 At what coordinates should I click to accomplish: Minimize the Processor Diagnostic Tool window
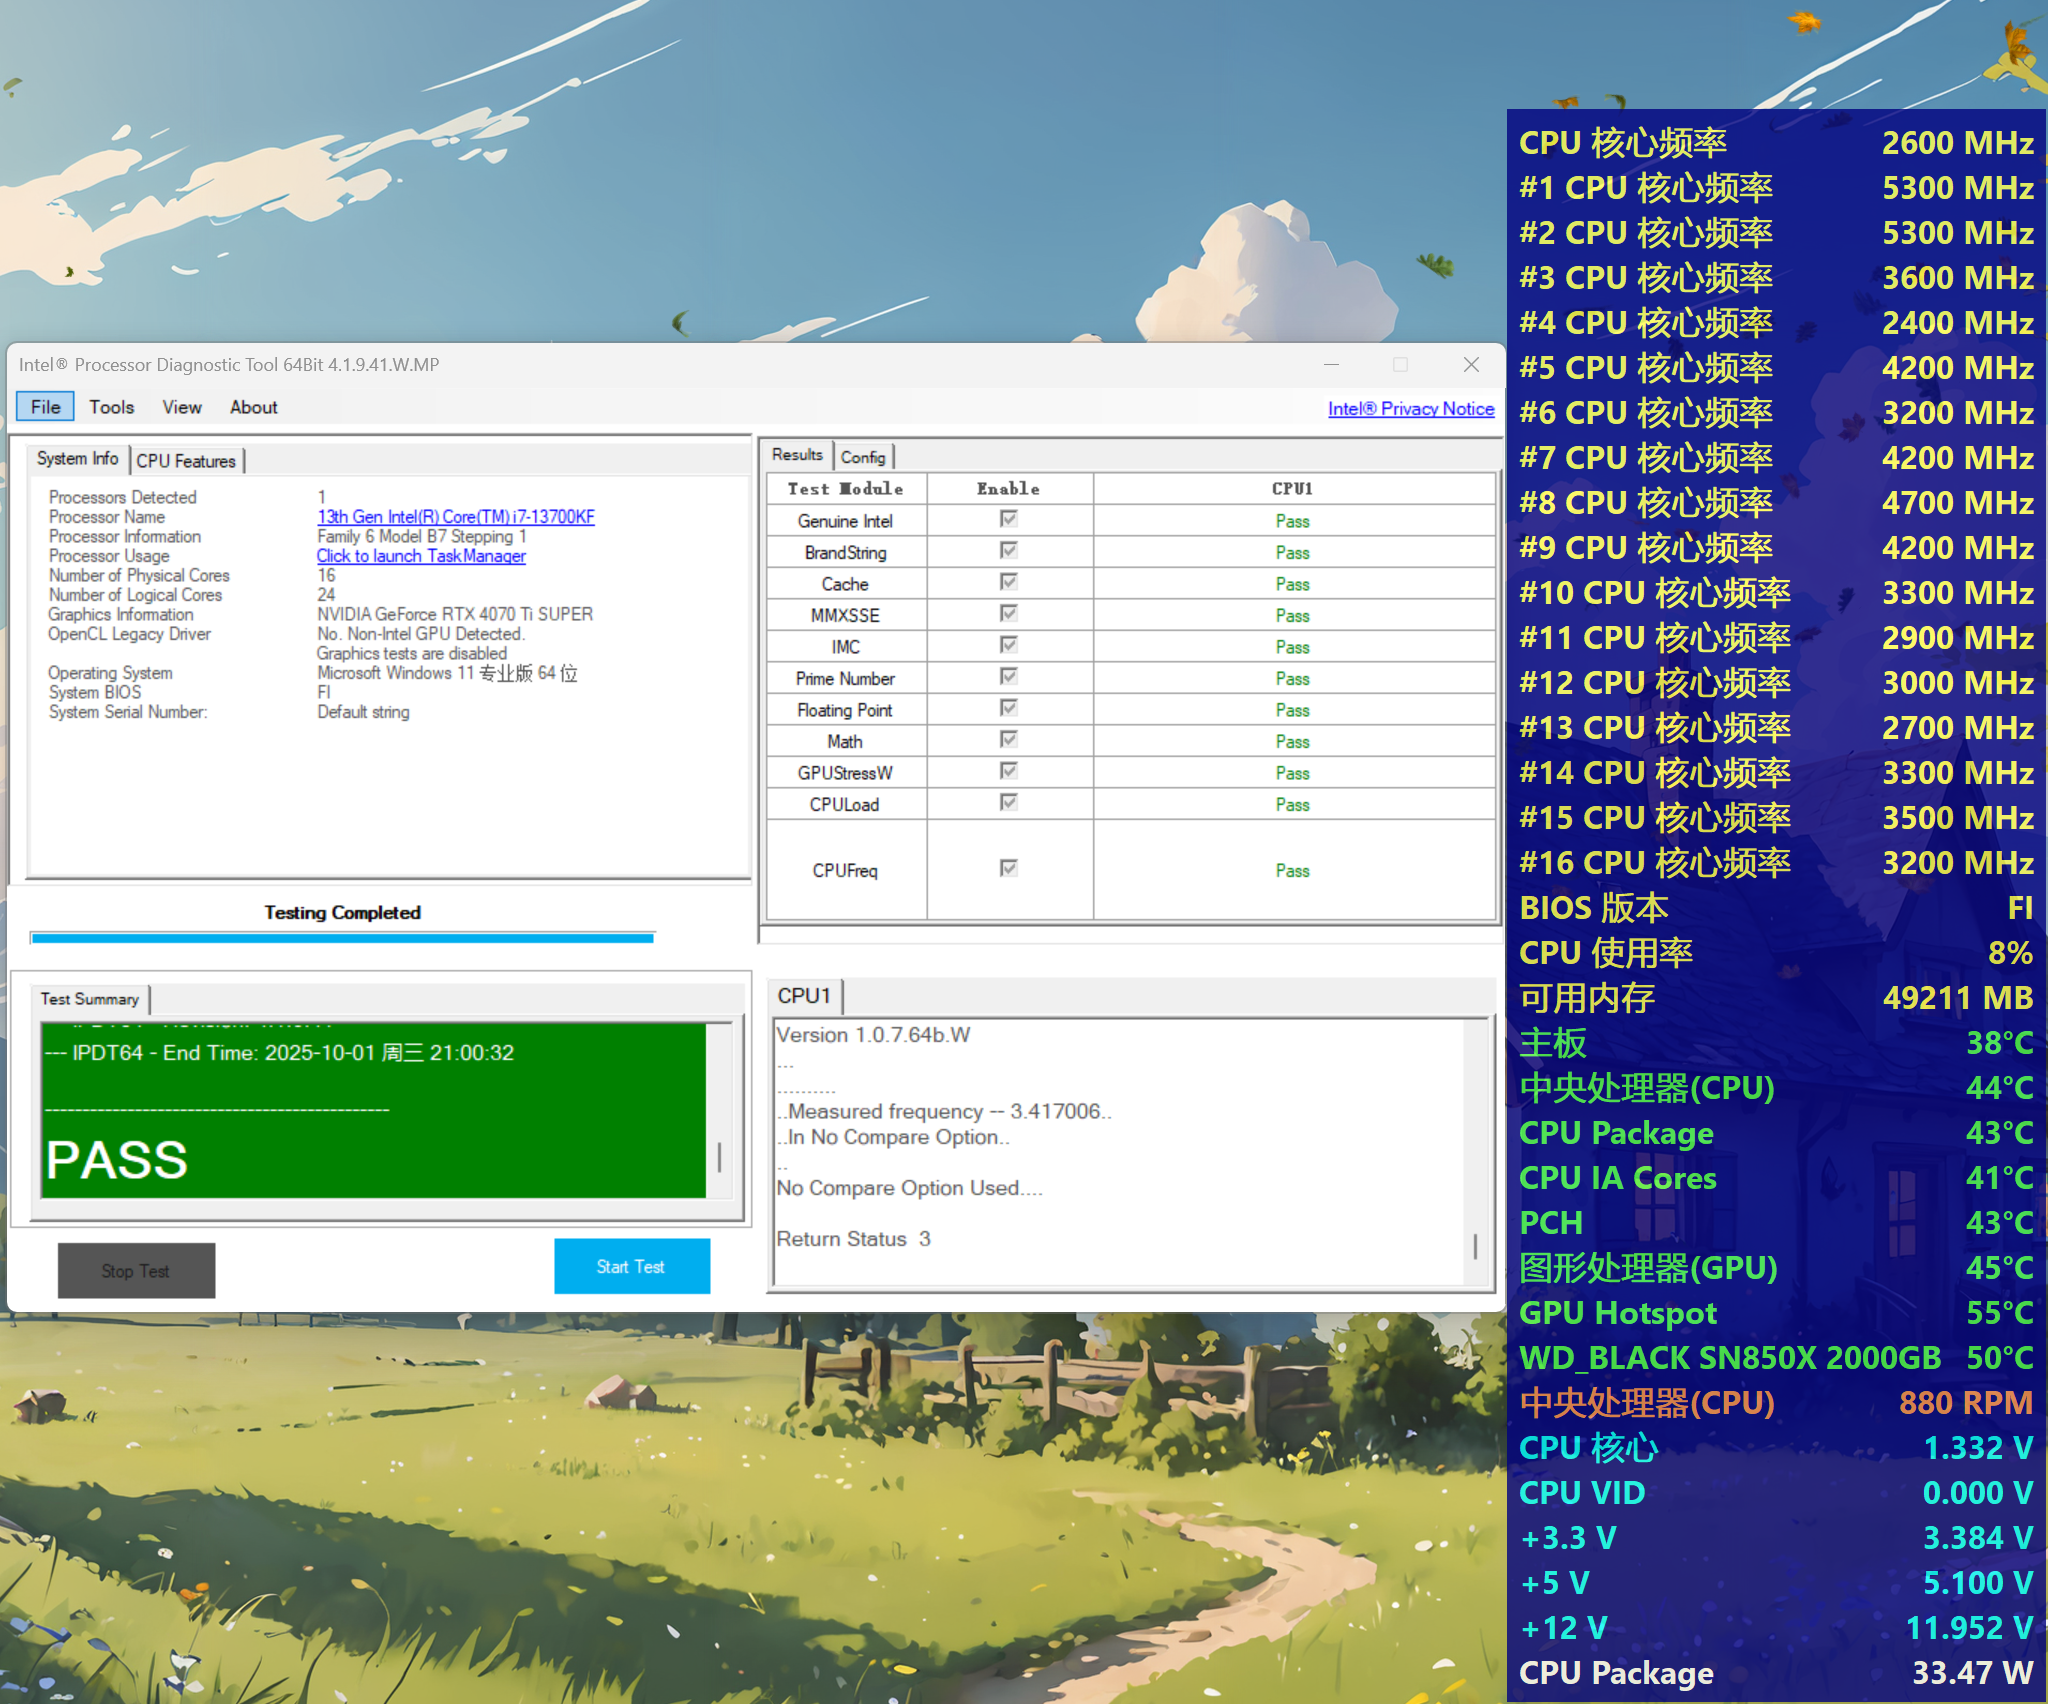coord(1331,365)
